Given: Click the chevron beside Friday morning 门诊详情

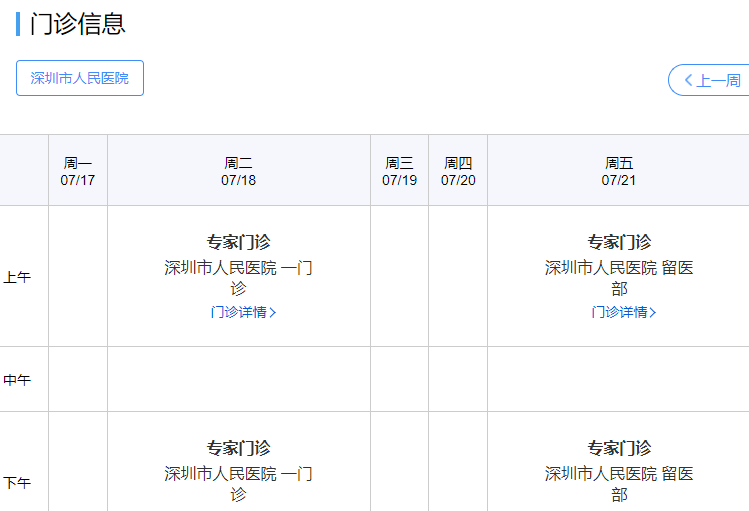Looking at the screenshot, I should [x=653, y=312].
